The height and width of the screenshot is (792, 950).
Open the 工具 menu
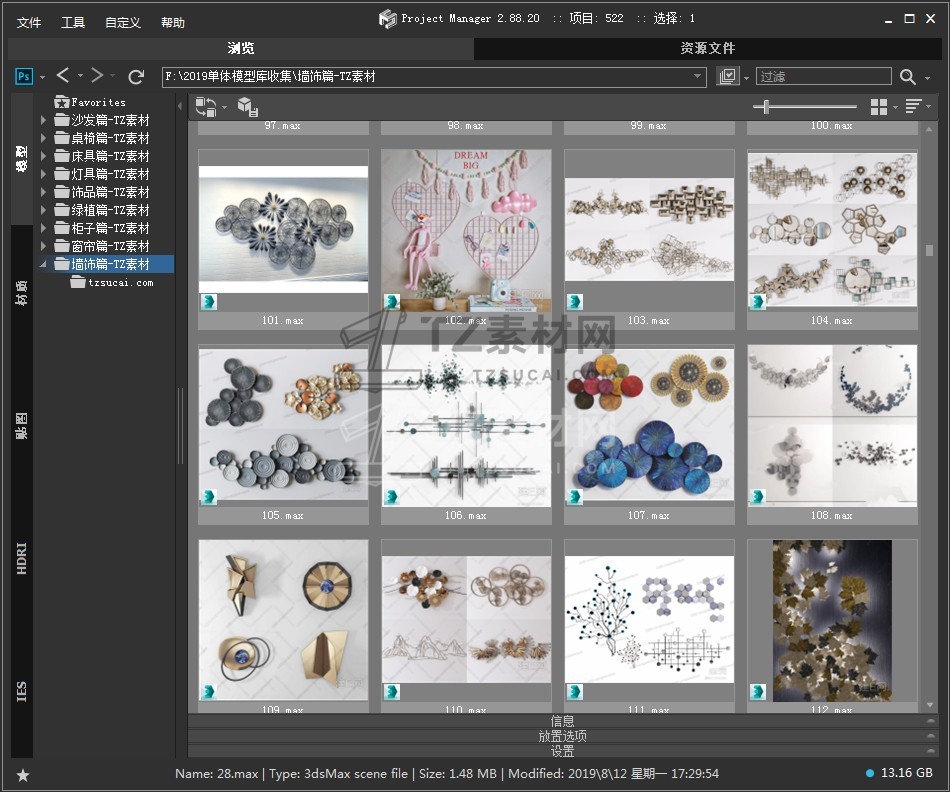pos(73,22)
